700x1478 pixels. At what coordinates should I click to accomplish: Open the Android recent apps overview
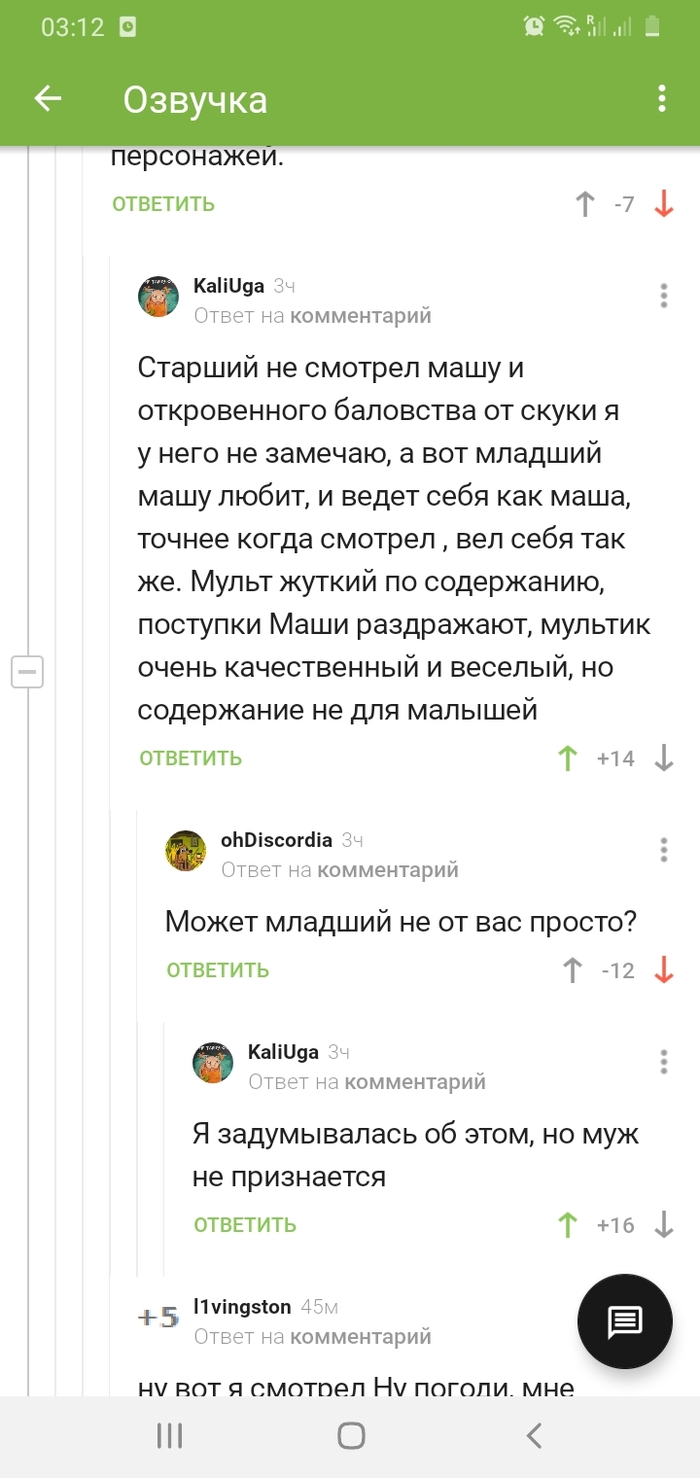click(170, 1436)
